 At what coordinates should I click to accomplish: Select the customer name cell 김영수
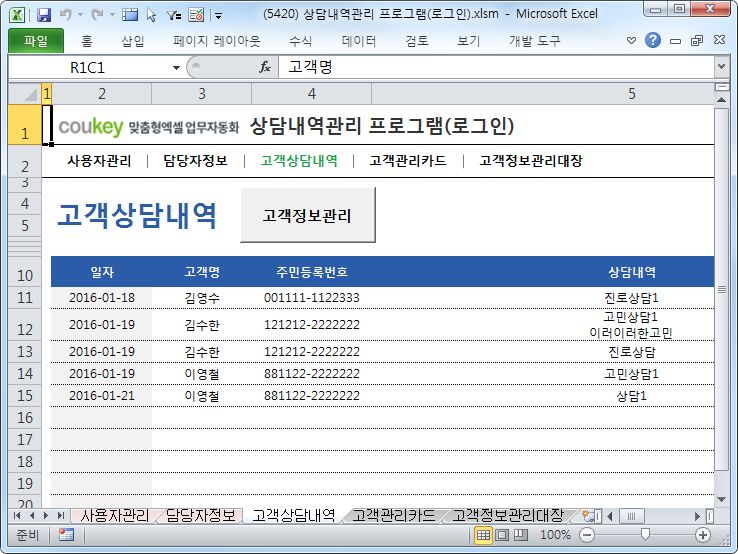point(202,298)
